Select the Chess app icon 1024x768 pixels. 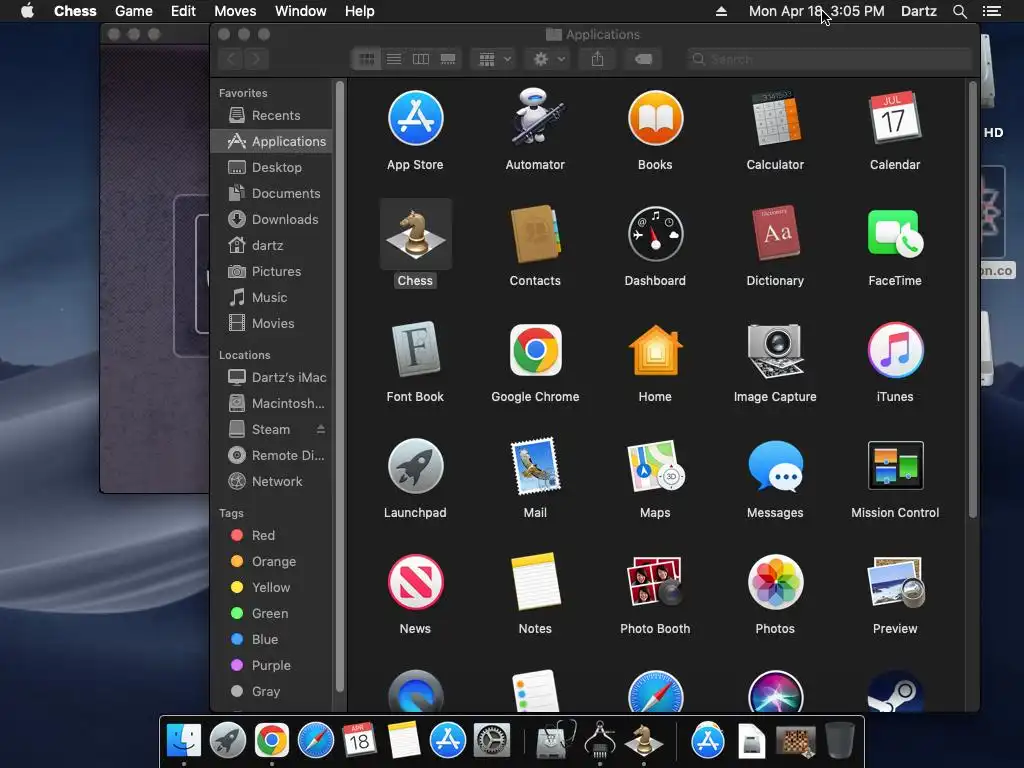[415, 234]
